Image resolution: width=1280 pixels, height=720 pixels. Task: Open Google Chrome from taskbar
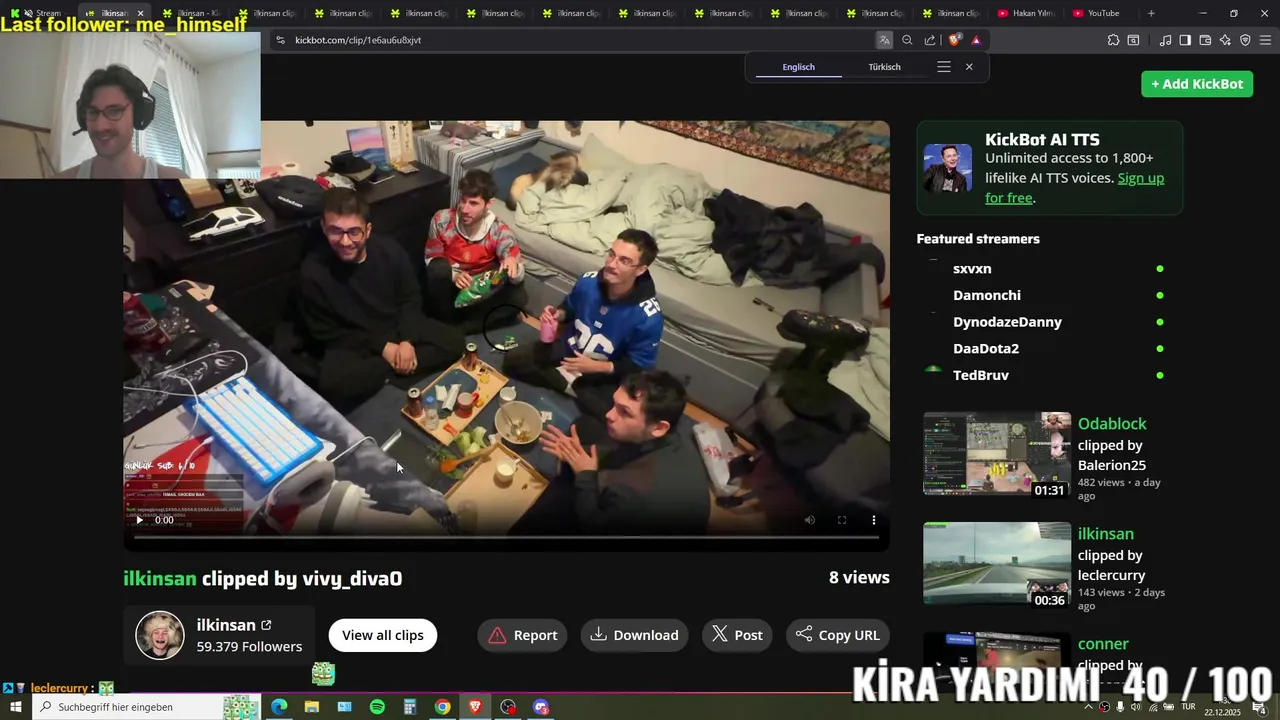pos(442,707)
